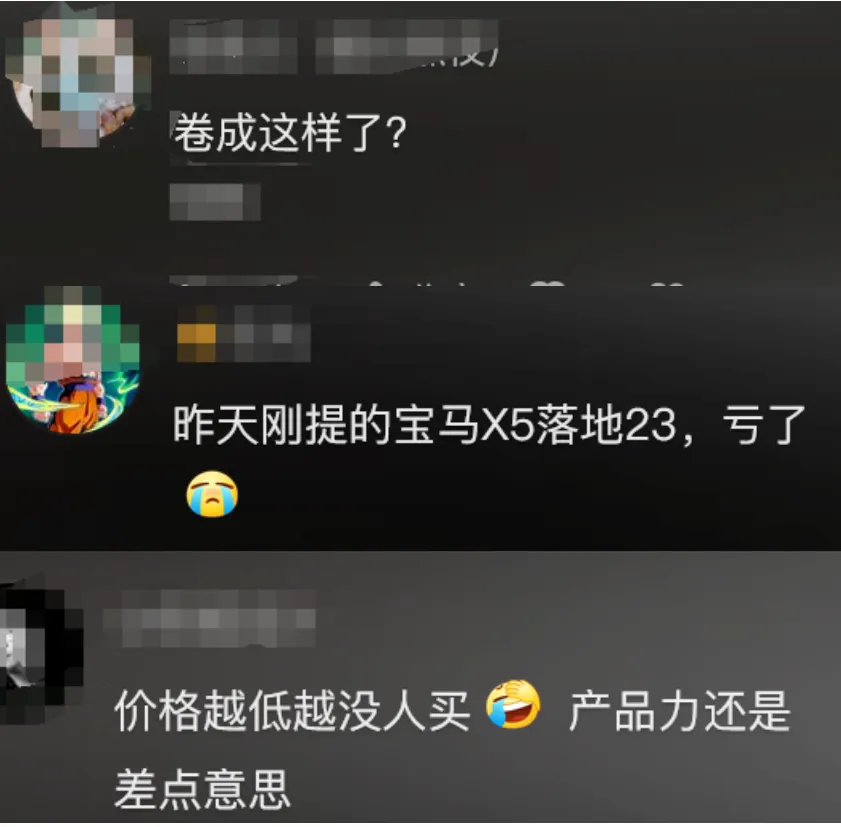Click the crying face emoji
841x827 pixels.
coord(212,494)
